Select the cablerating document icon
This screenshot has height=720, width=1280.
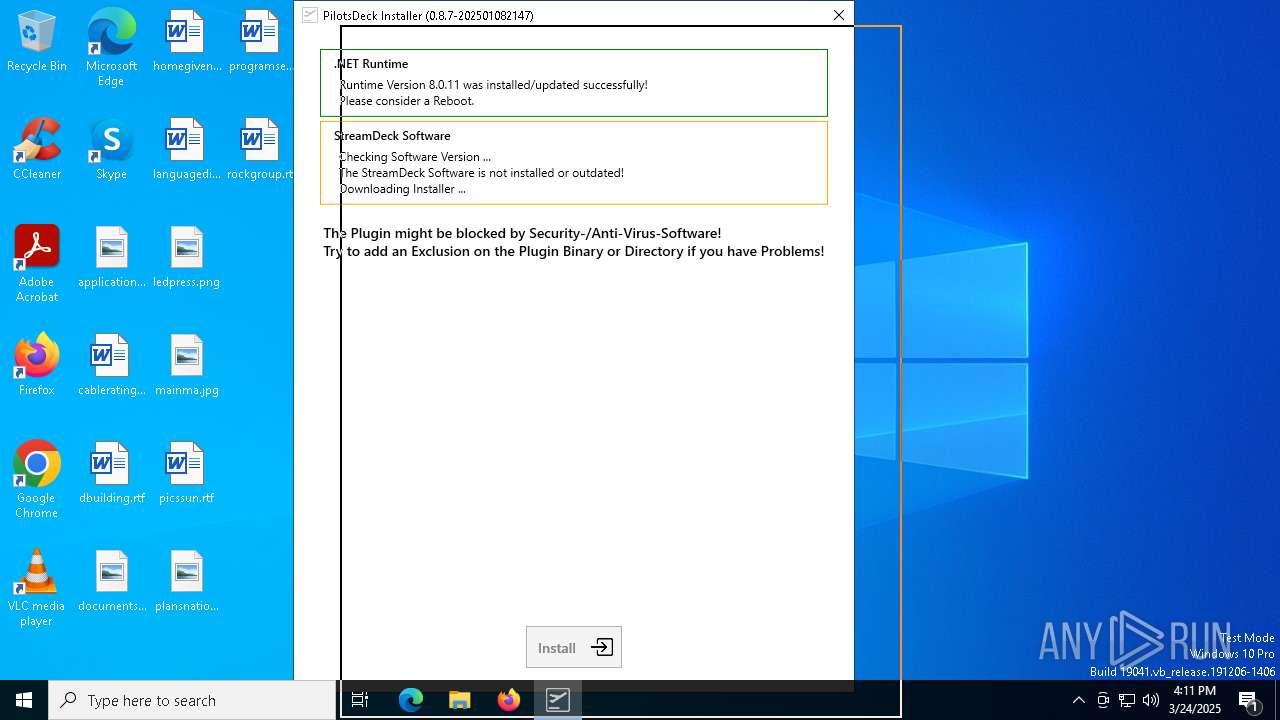(x=111, y=366)
